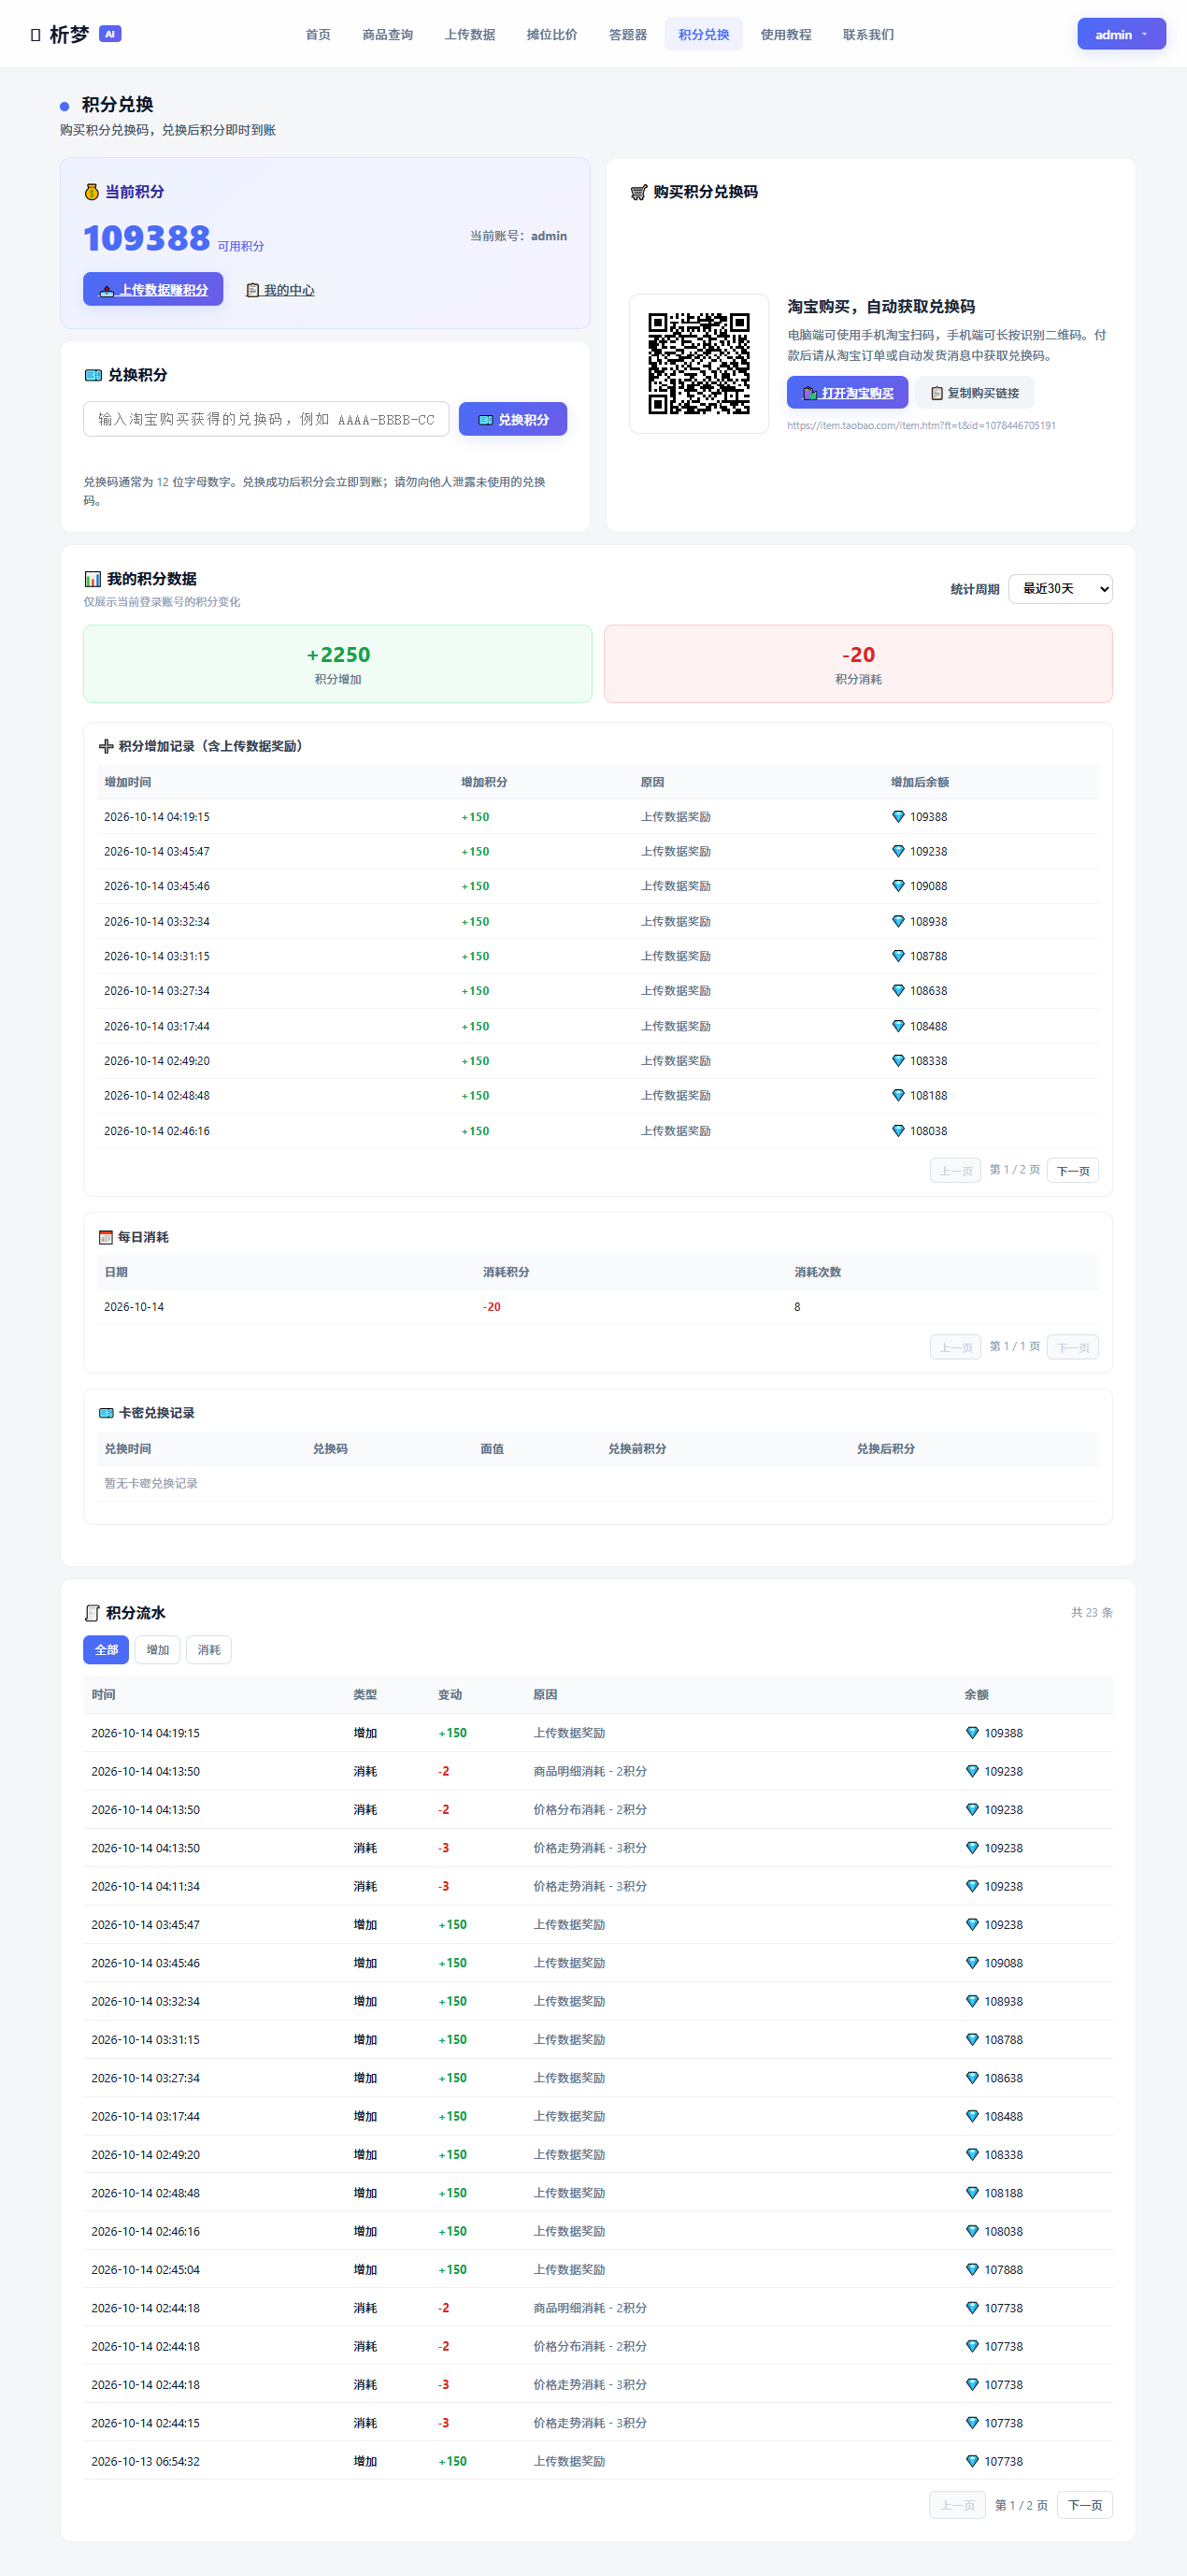
Task: Click the card icon beside 卡密兑换记录
Action: coord(106,1413)
